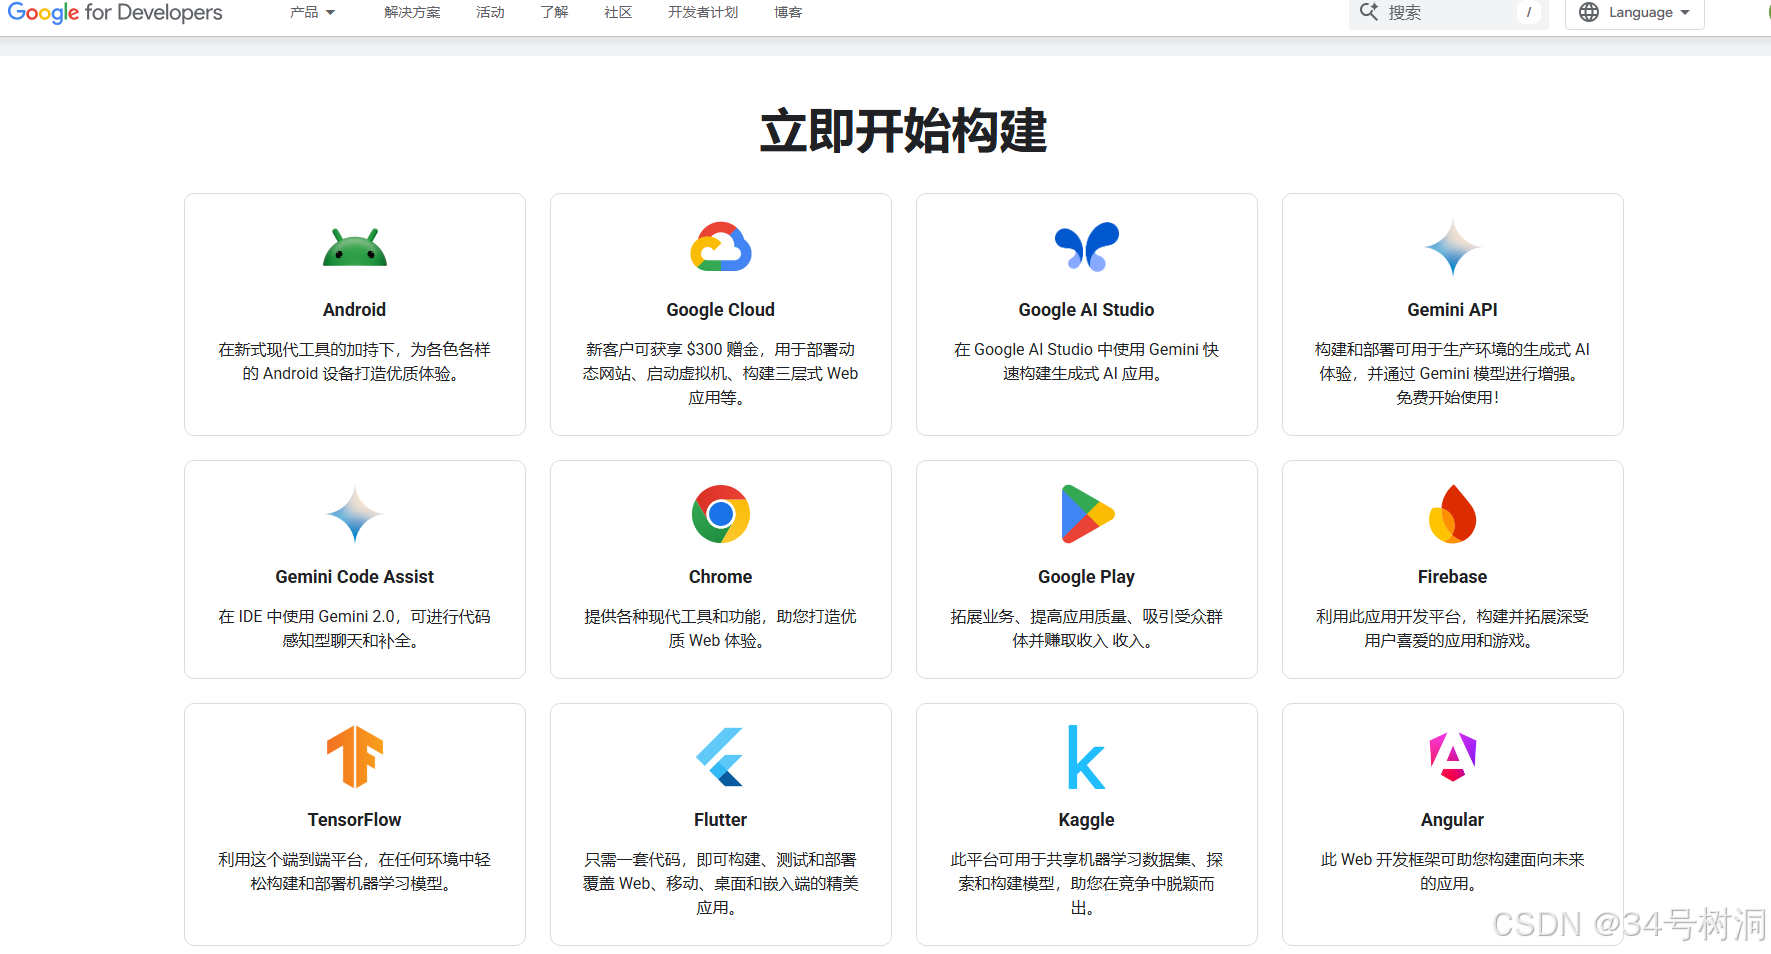Open the Angular title link

pyautogui.click(x=1452, y=820)
